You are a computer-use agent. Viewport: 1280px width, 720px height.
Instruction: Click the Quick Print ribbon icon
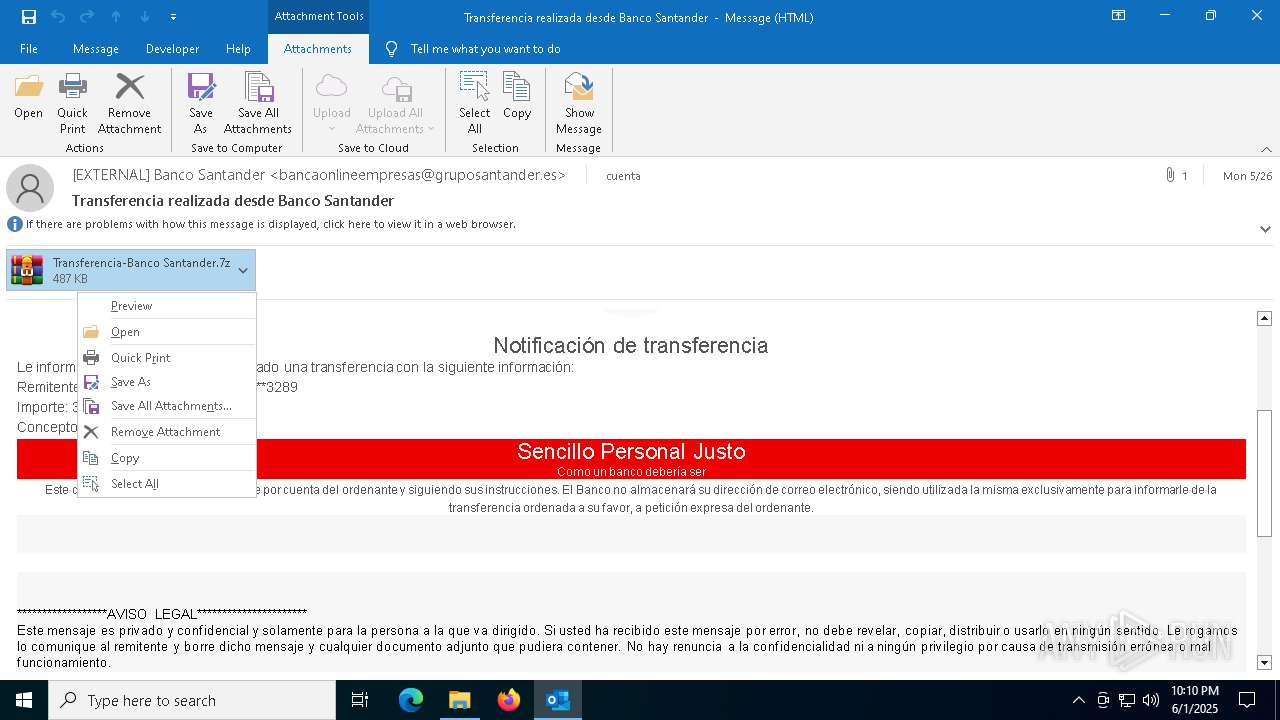pos(72,103)
